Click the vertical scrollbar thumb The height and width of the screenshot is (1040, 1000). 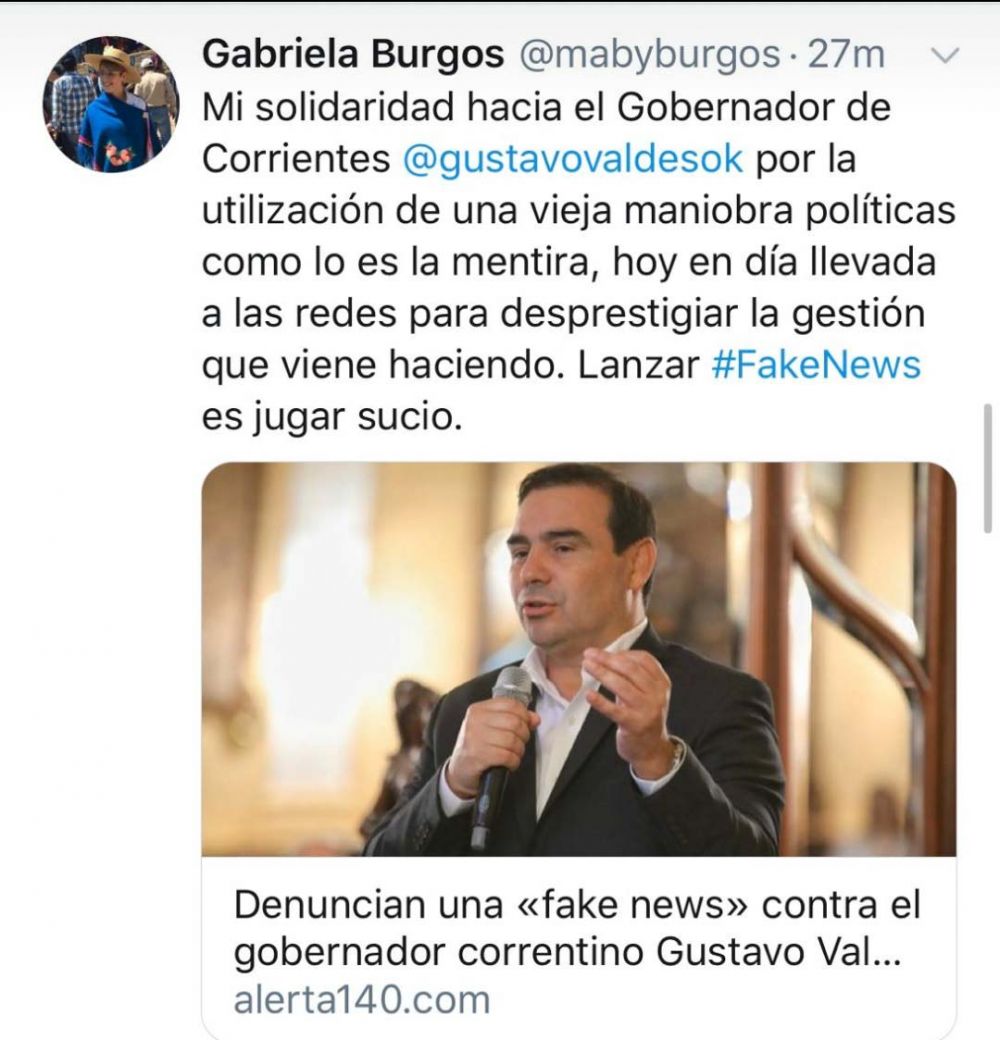pyautogui.click(x=988, y=468)
